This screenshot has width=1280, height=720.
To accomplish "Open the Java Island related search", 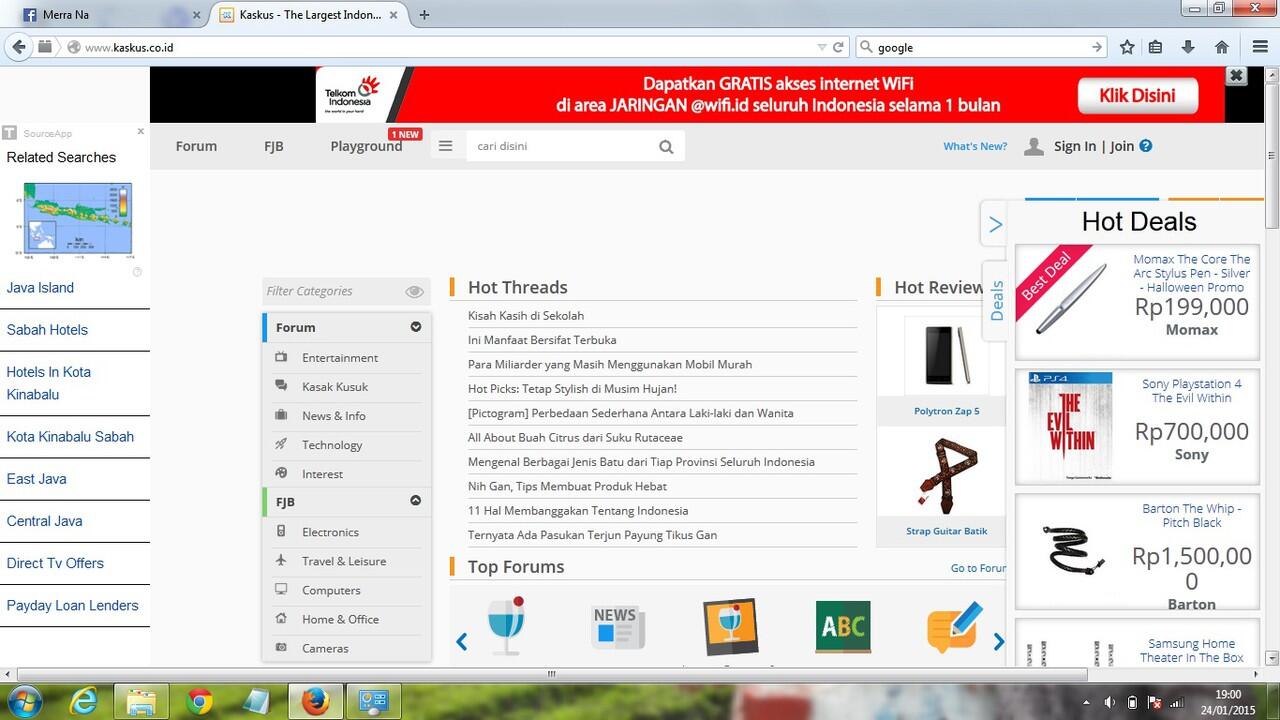I will 40,288.
